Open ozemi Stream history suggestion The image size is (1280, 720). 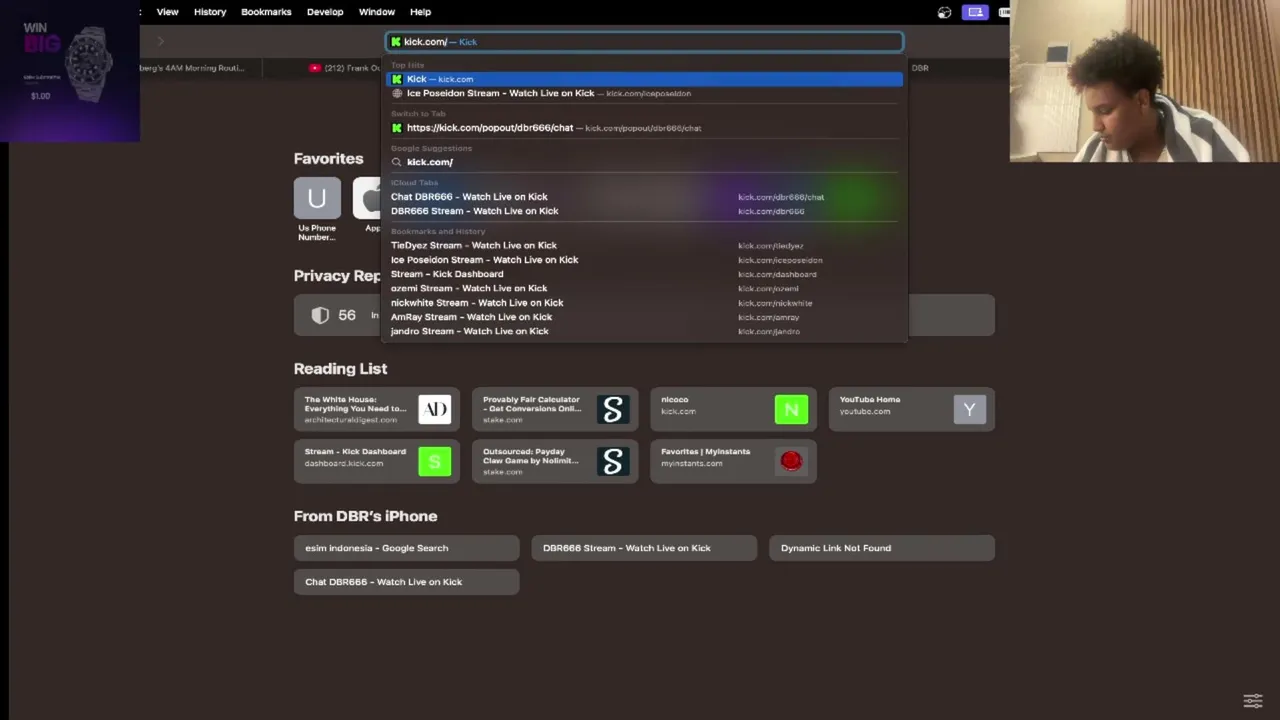tap(645, 288)
